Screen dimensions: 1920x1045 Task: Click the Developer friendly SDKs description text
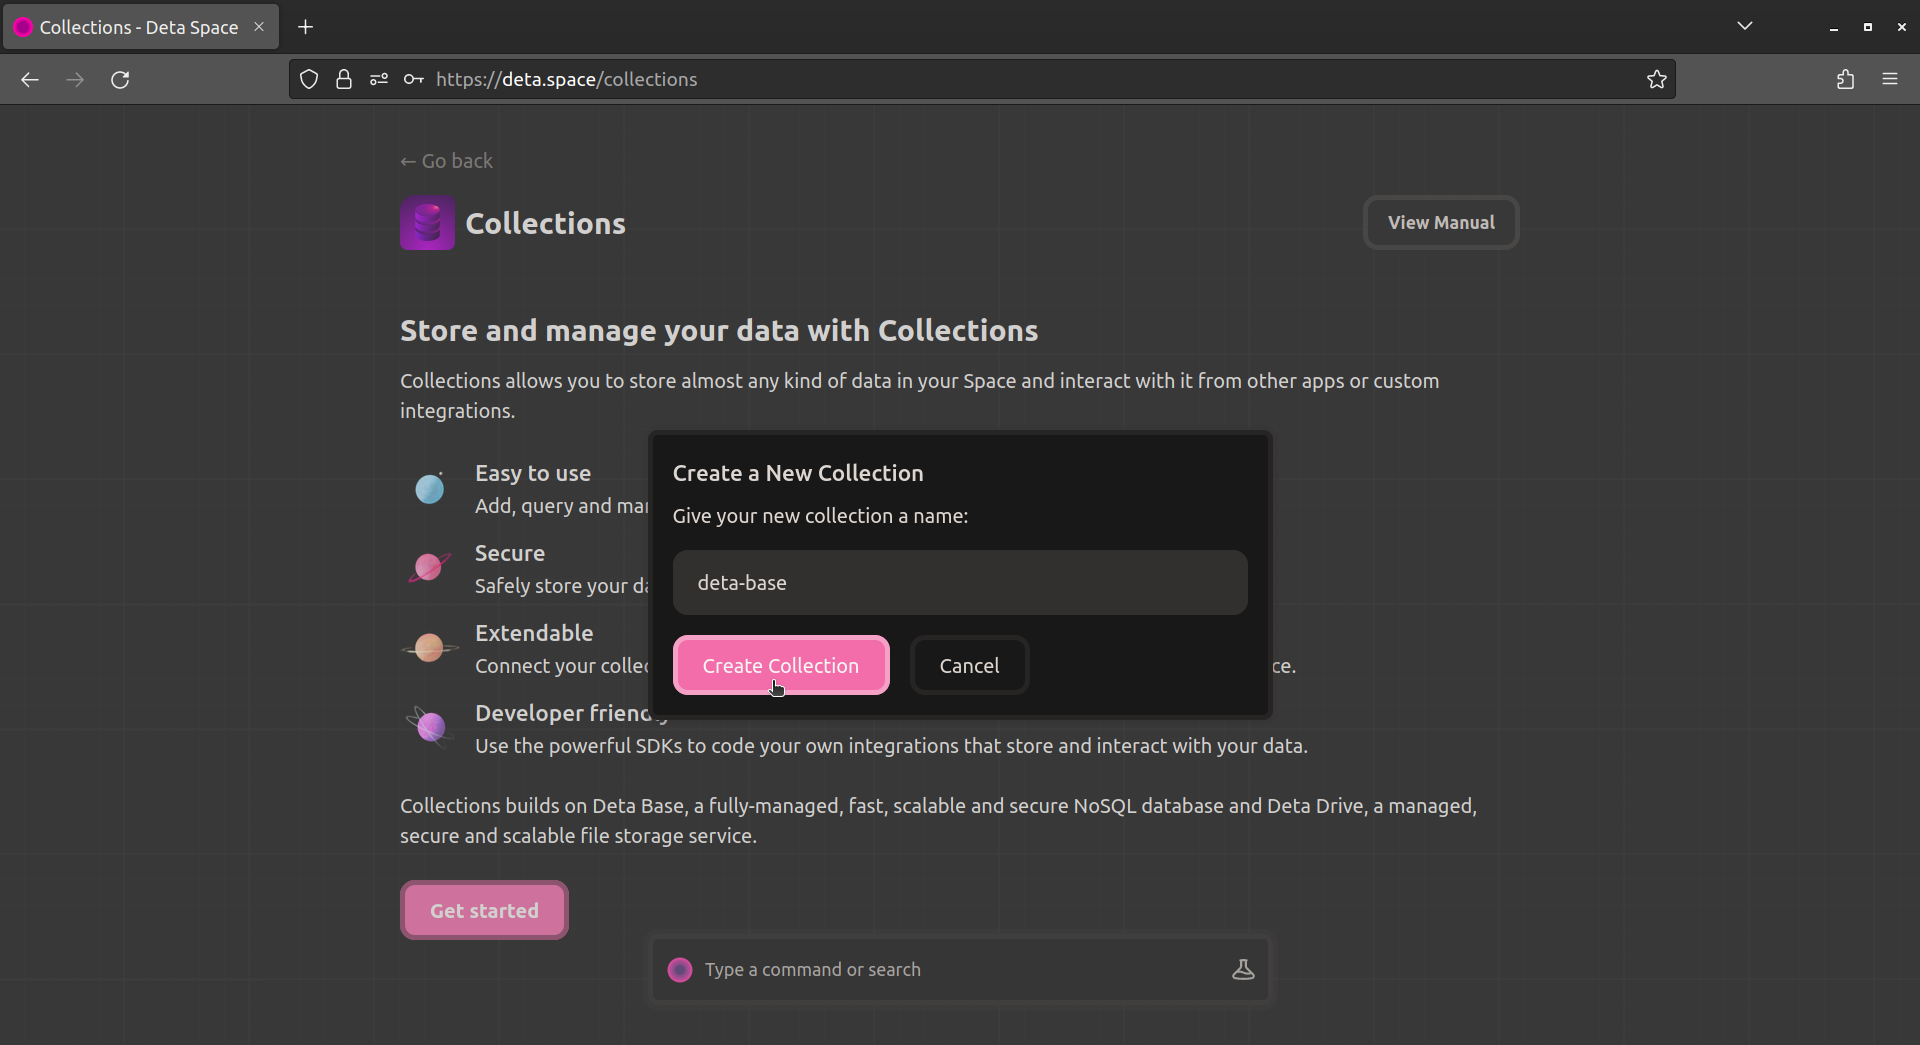point(891,746)
